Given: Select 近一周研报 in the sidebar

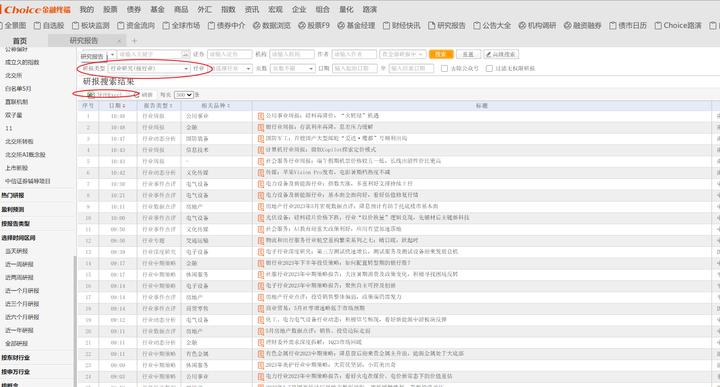Looking at the screenshot, I should coord(19,264).
